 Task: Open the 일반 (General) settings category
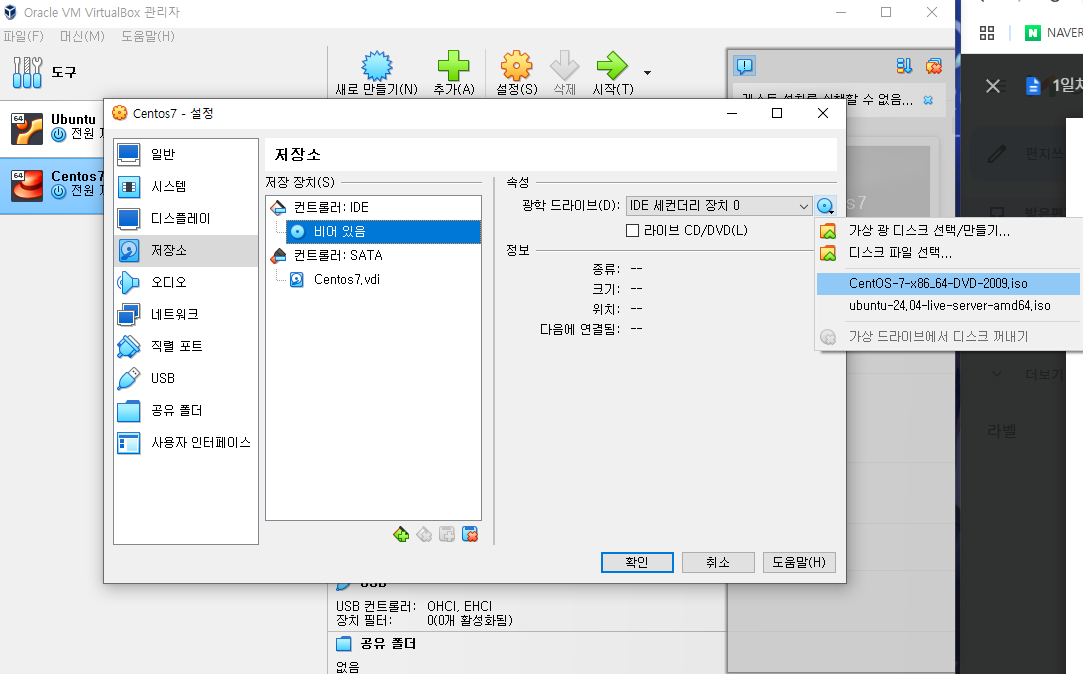coord(186,155)
